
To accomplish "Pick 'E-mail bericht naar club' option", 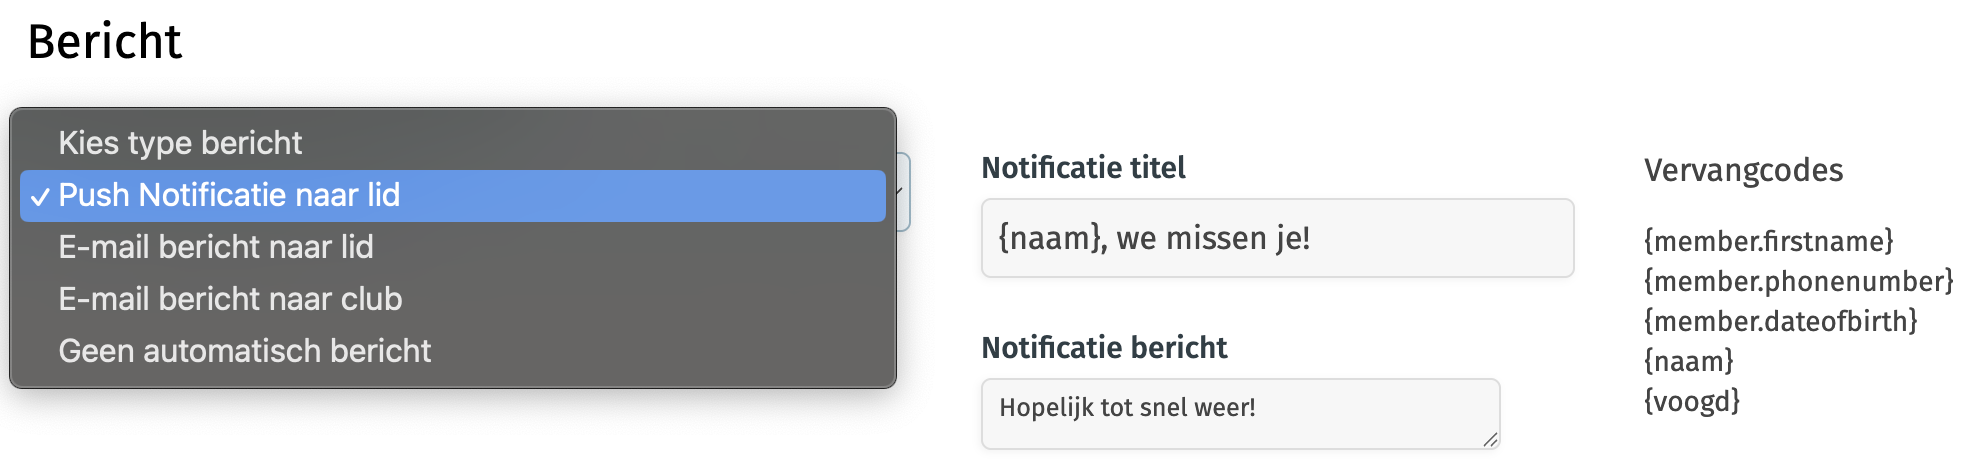I will pos(230,299).
